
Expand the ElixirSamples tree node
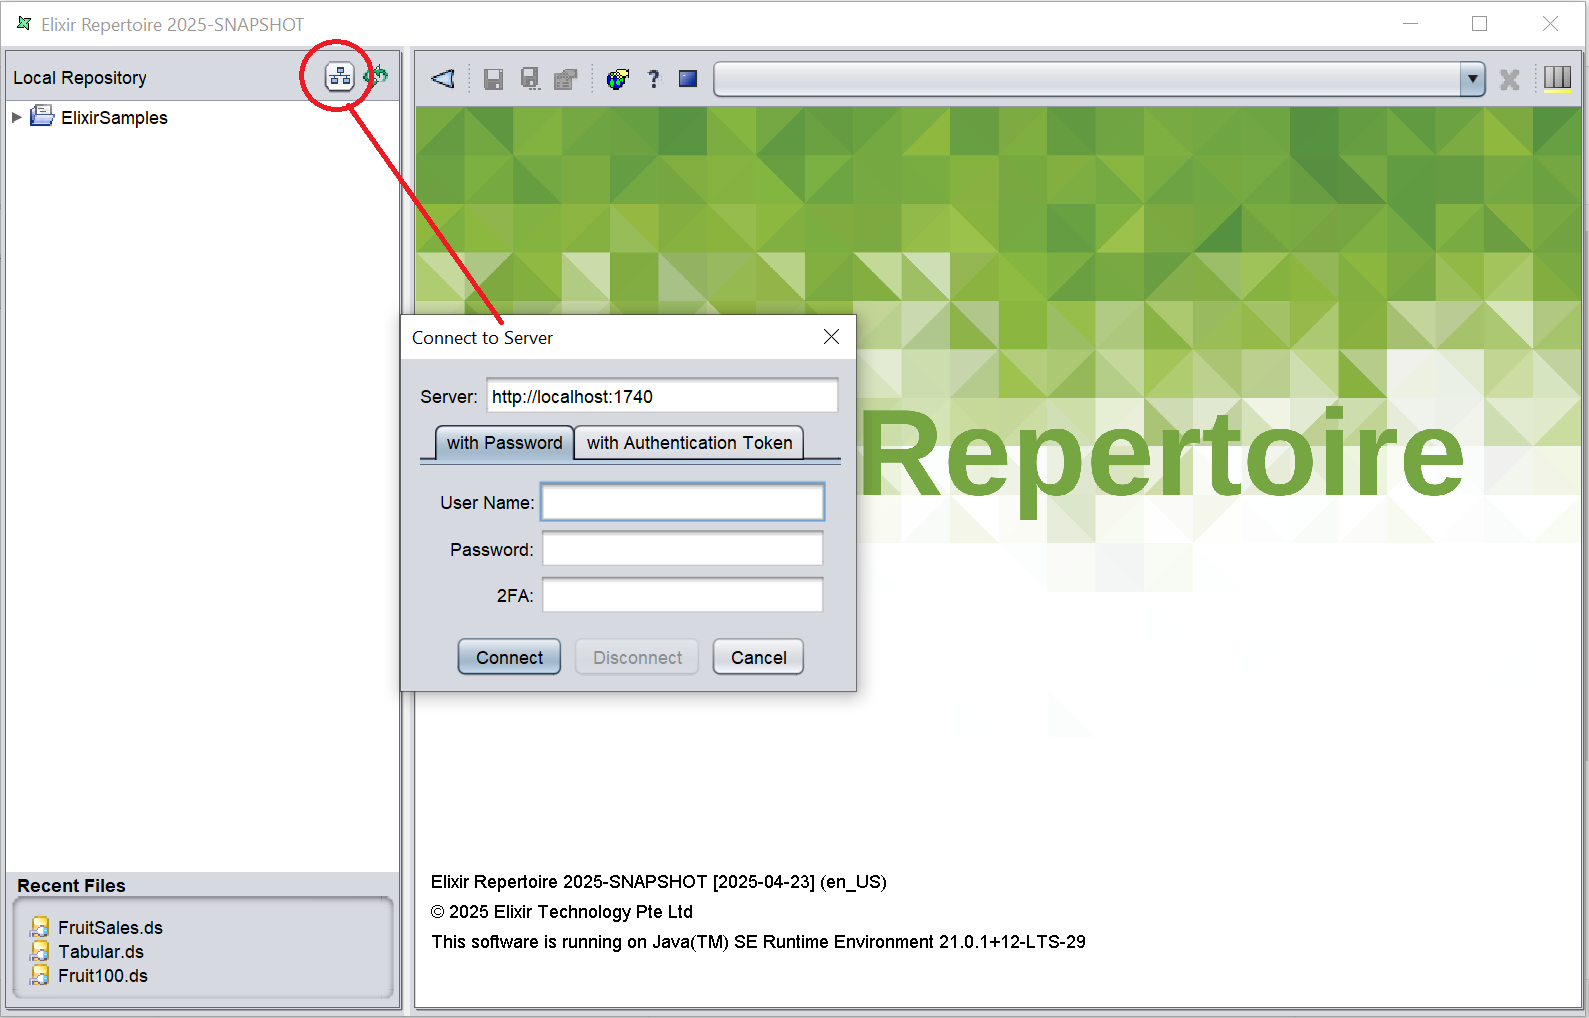[17, 118]
